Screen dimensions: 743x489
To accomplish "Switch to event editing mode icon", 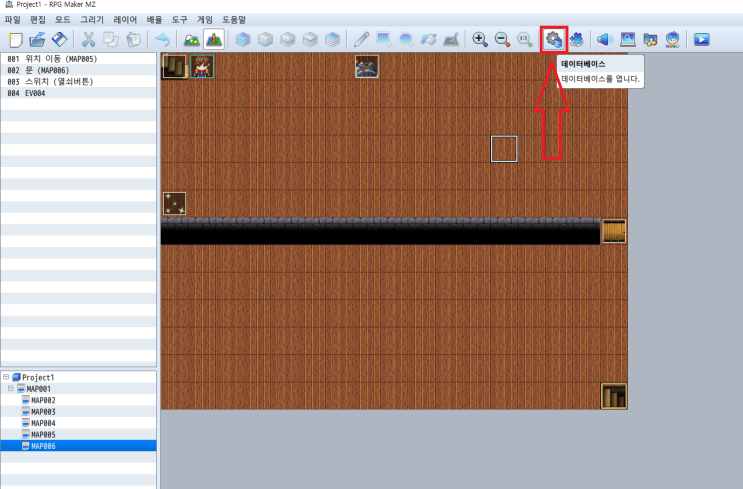I will pyautogui.click(x=214, y=39).
